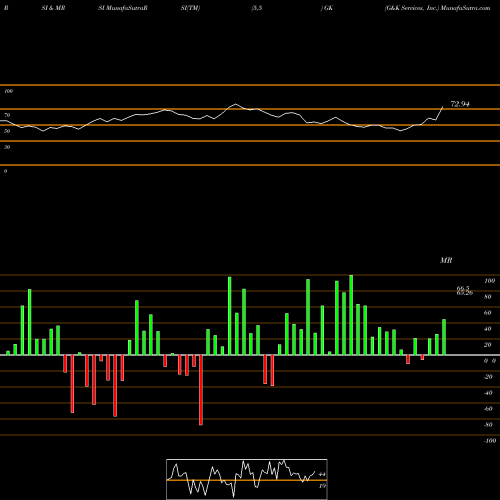Open the mini oscillator chart thumbnail
The image size is (500, 500).
247,479
